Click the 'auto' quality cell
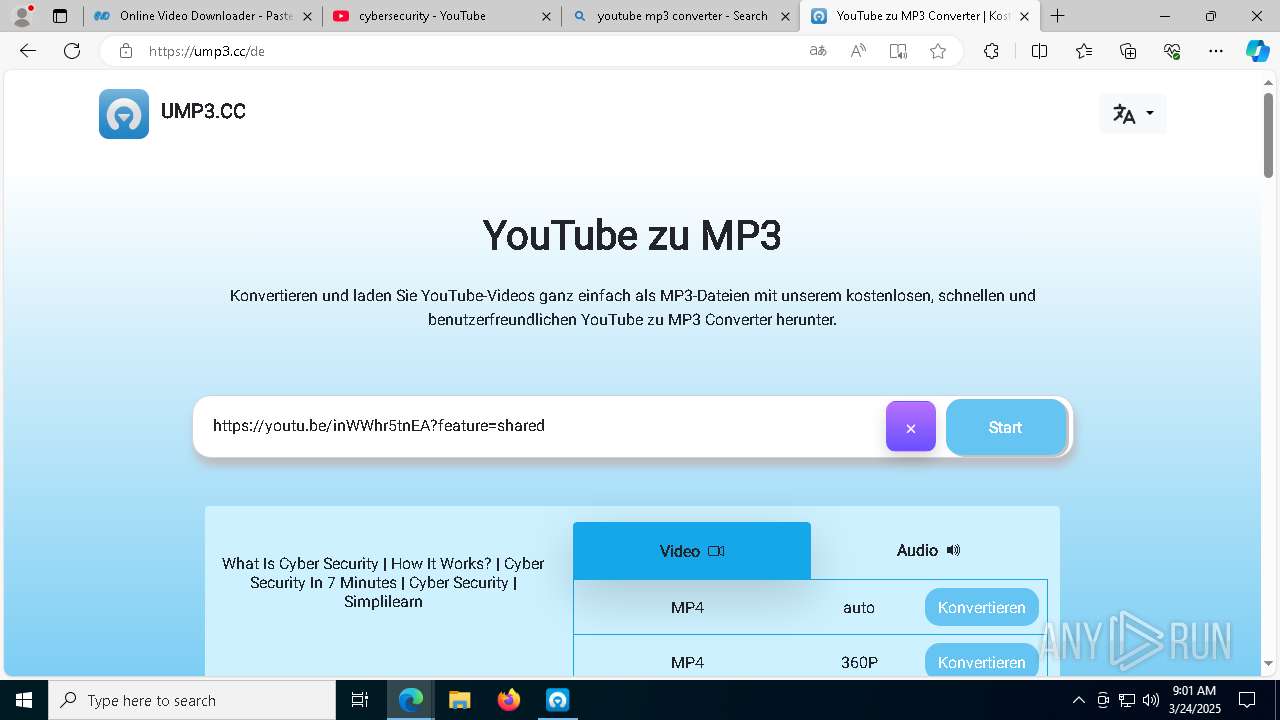The height and width of the screenshot is (720, 1280). tap(859, 607)
